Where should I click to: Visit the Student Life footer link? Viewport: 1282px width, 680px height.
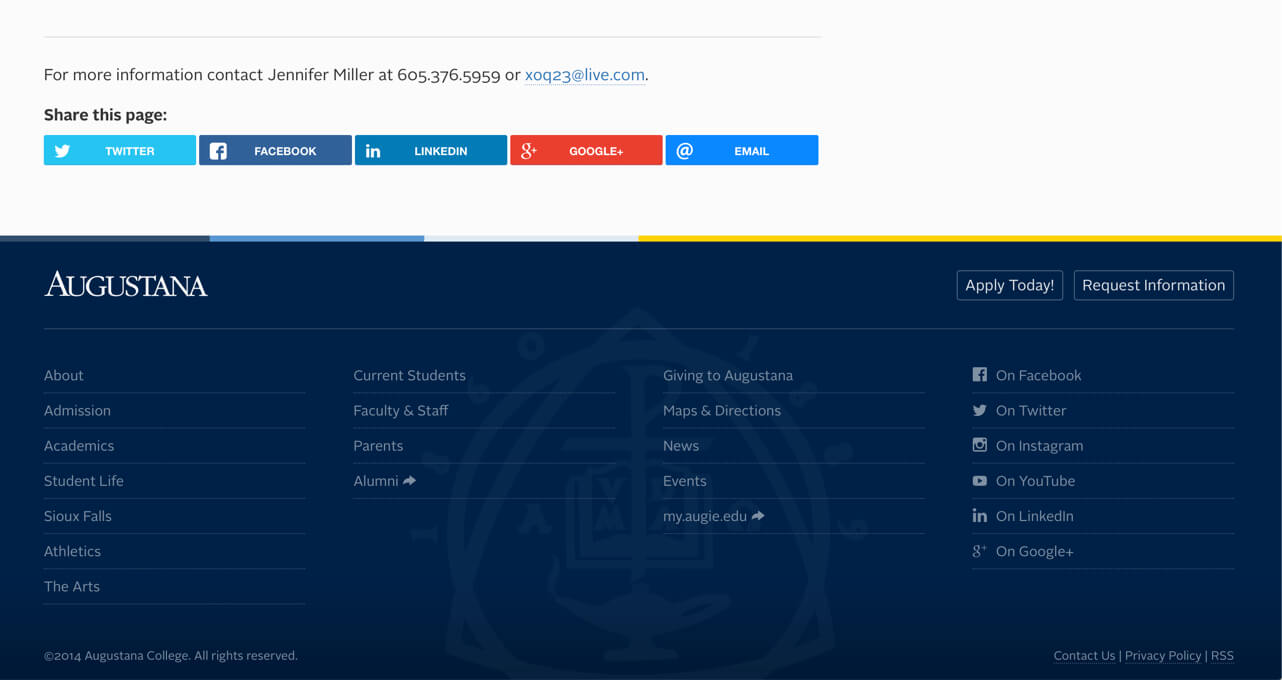coord(84,481)
